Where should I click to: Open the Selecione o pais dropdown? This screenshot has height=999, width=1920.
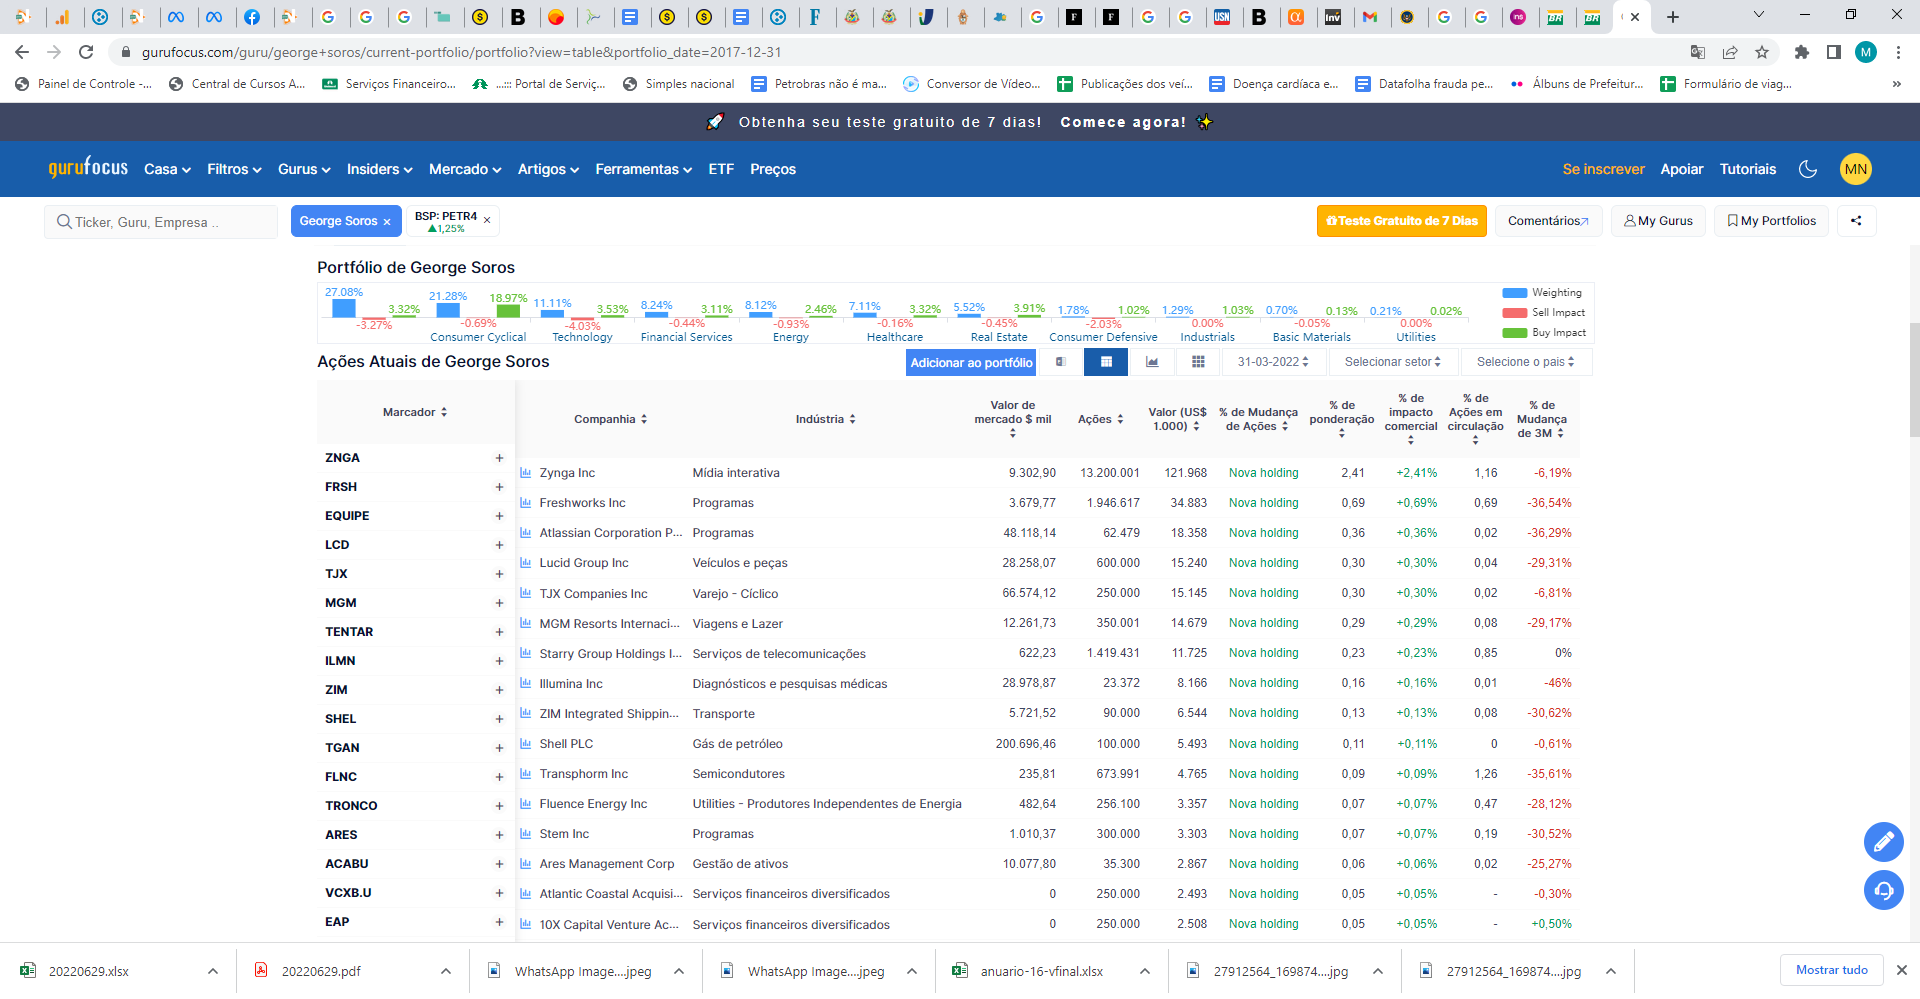[x=1526, y=362]
